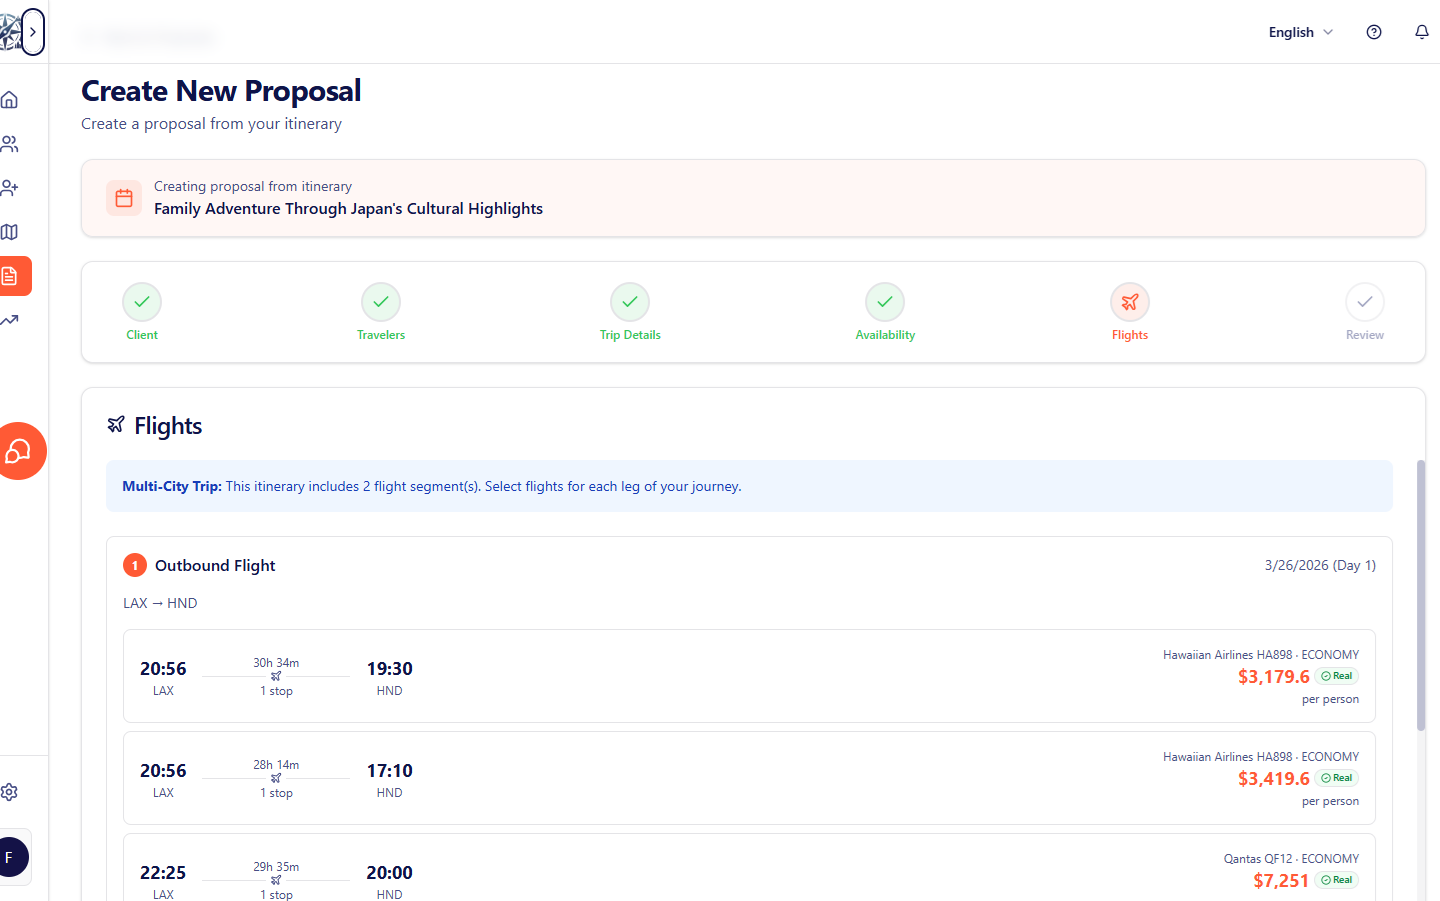Click the user avatar with letter F

coord(13,857)
